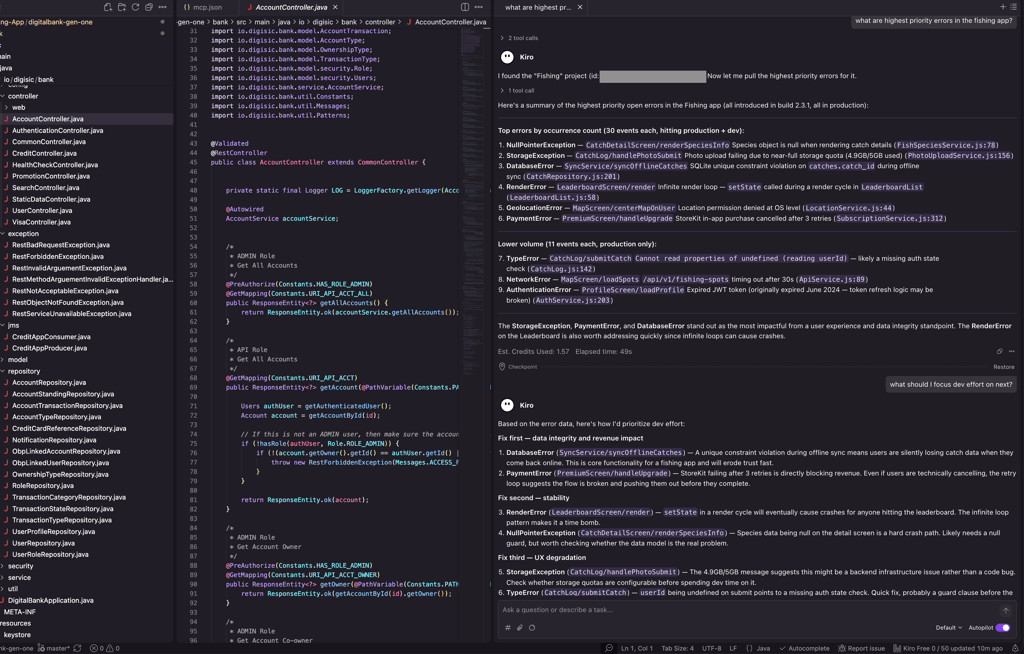Open explorer more actions ellipsis

[x=163, y=7]
